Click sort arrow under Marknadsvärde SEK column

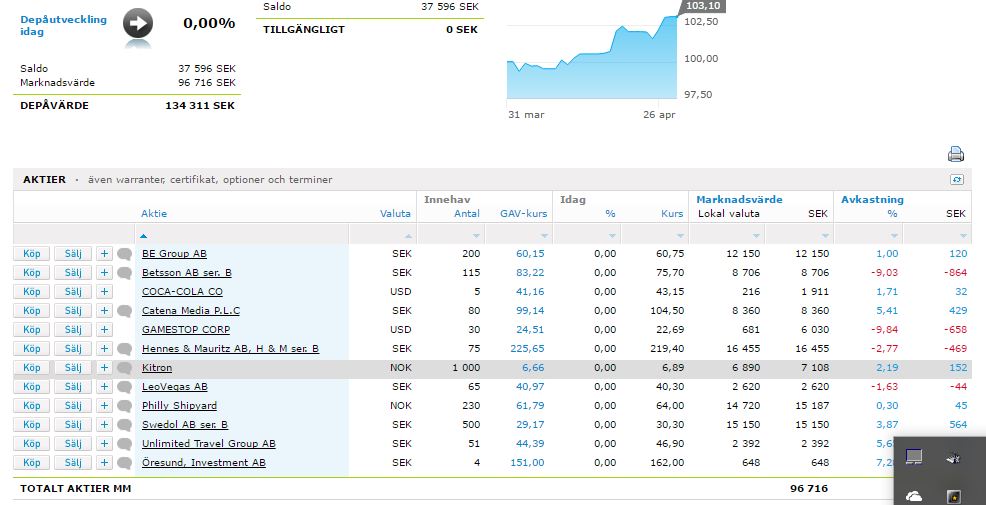pos(825,236)
